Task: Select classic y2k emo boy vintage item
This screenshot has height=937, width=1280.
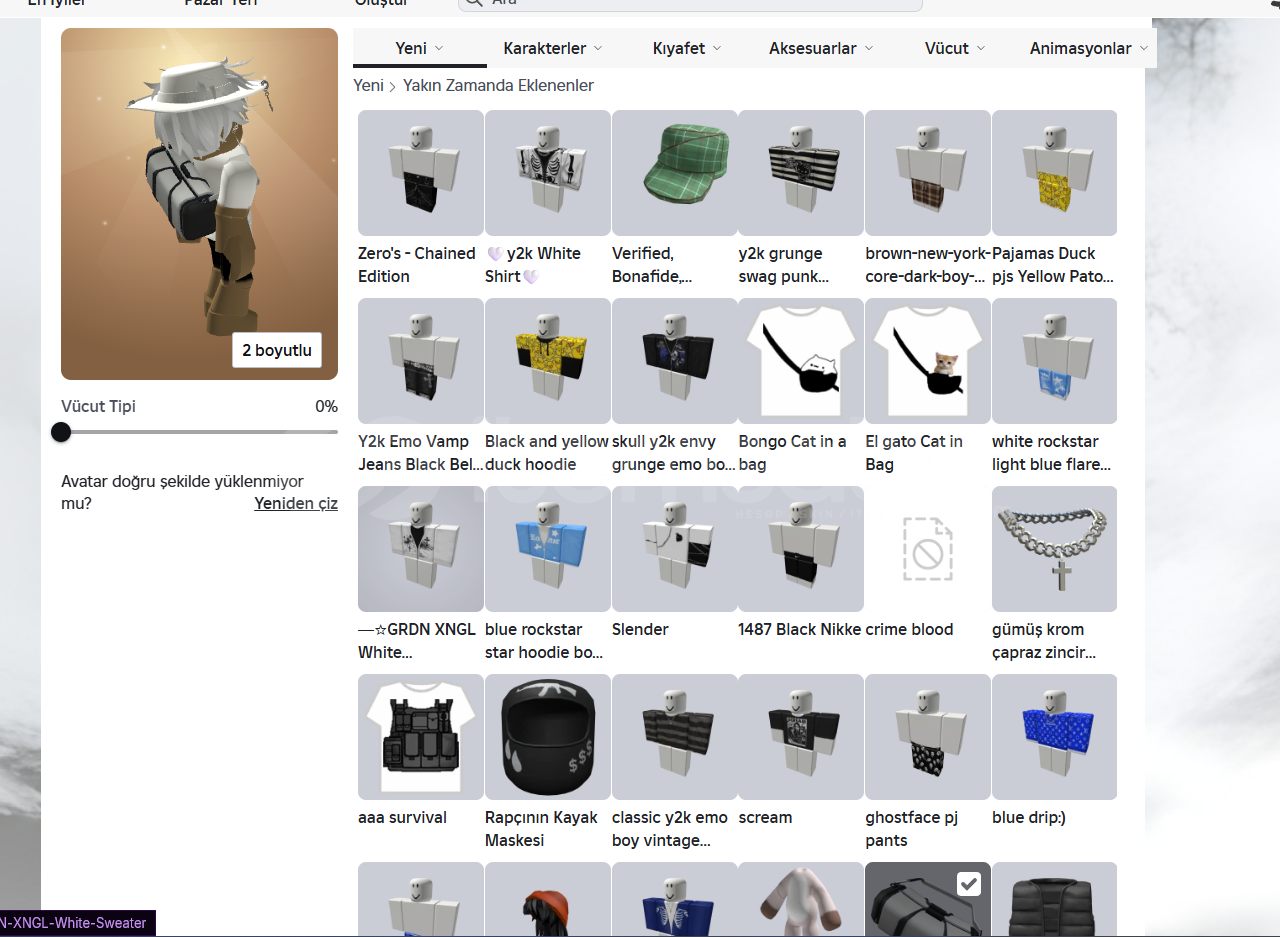Action: 675,737
